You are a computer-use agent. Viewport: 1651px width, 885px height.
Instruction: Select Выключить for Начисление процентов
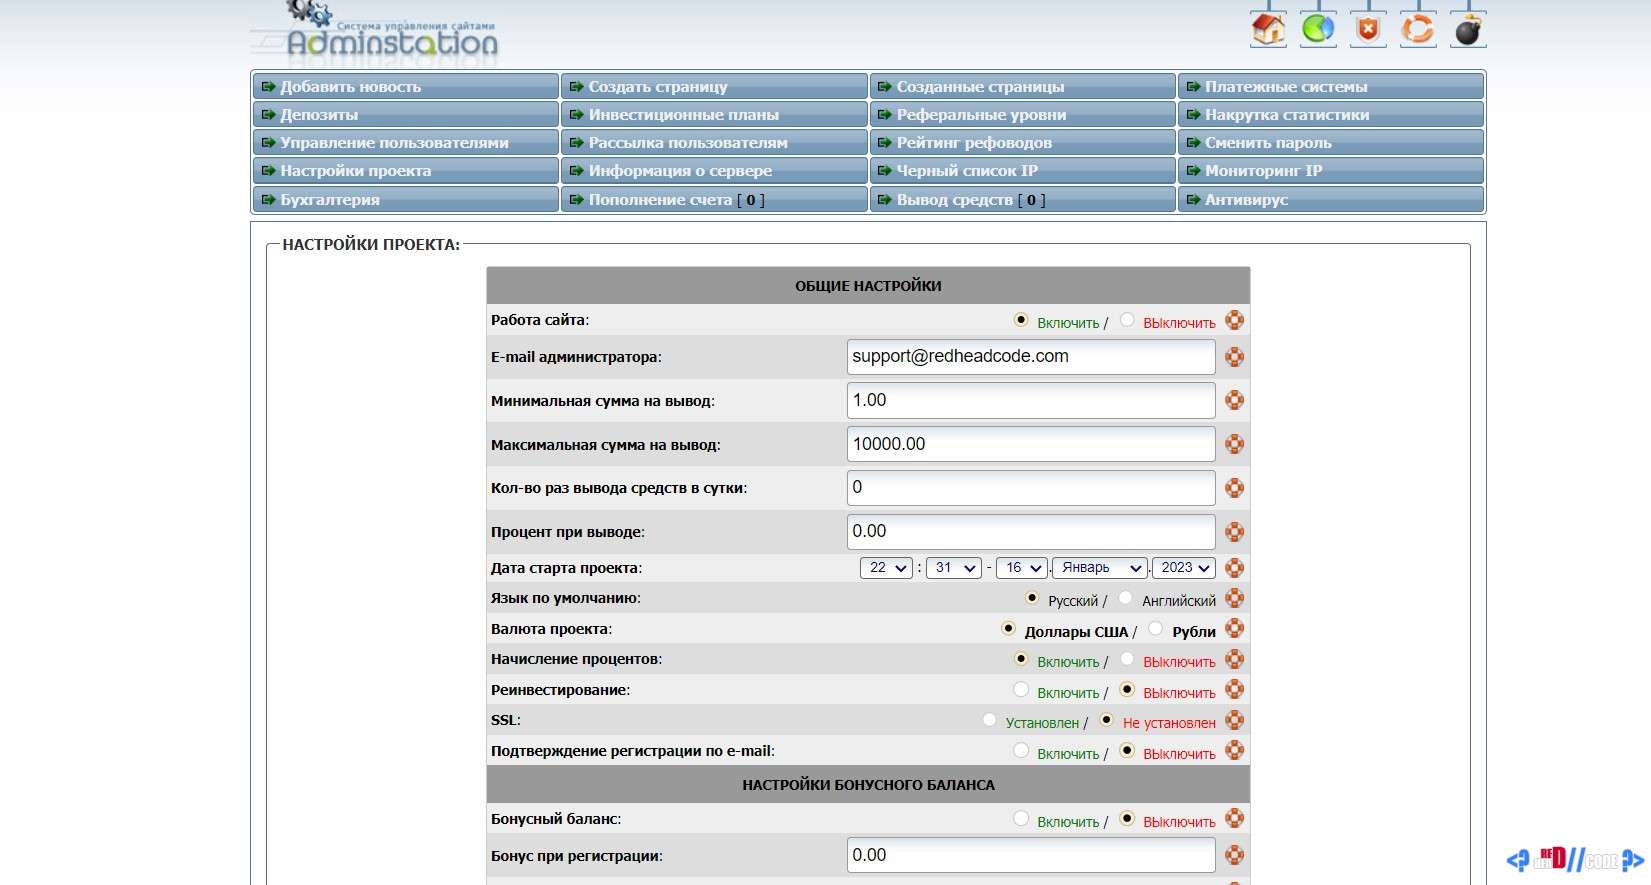click(x=1127, y=659)
